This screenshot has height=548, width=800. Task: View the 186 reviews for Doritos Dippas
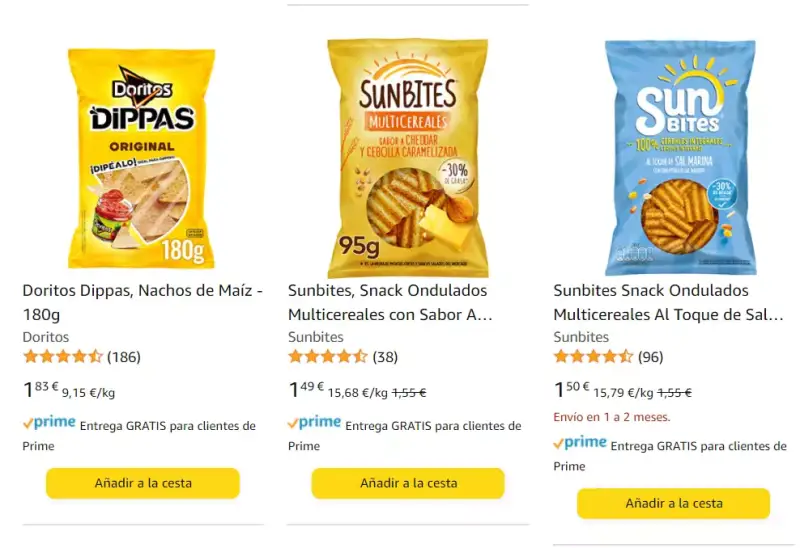[x=124, y=357]
